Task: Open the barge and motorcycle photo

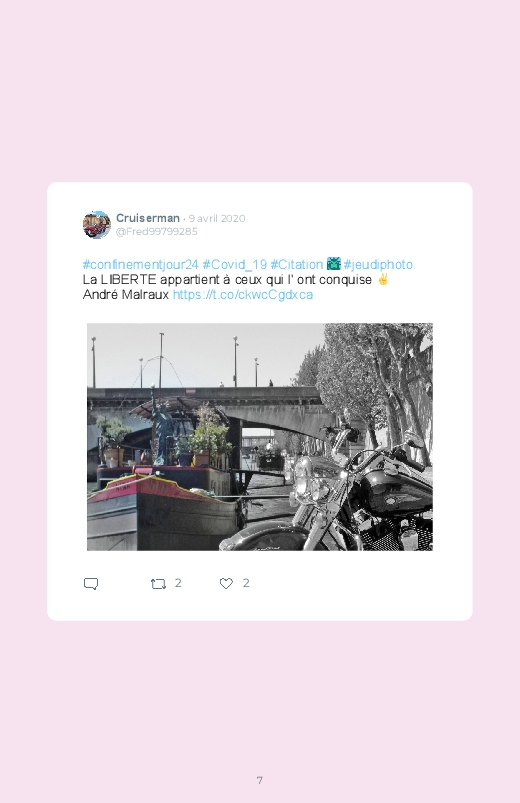Action: 260,437
